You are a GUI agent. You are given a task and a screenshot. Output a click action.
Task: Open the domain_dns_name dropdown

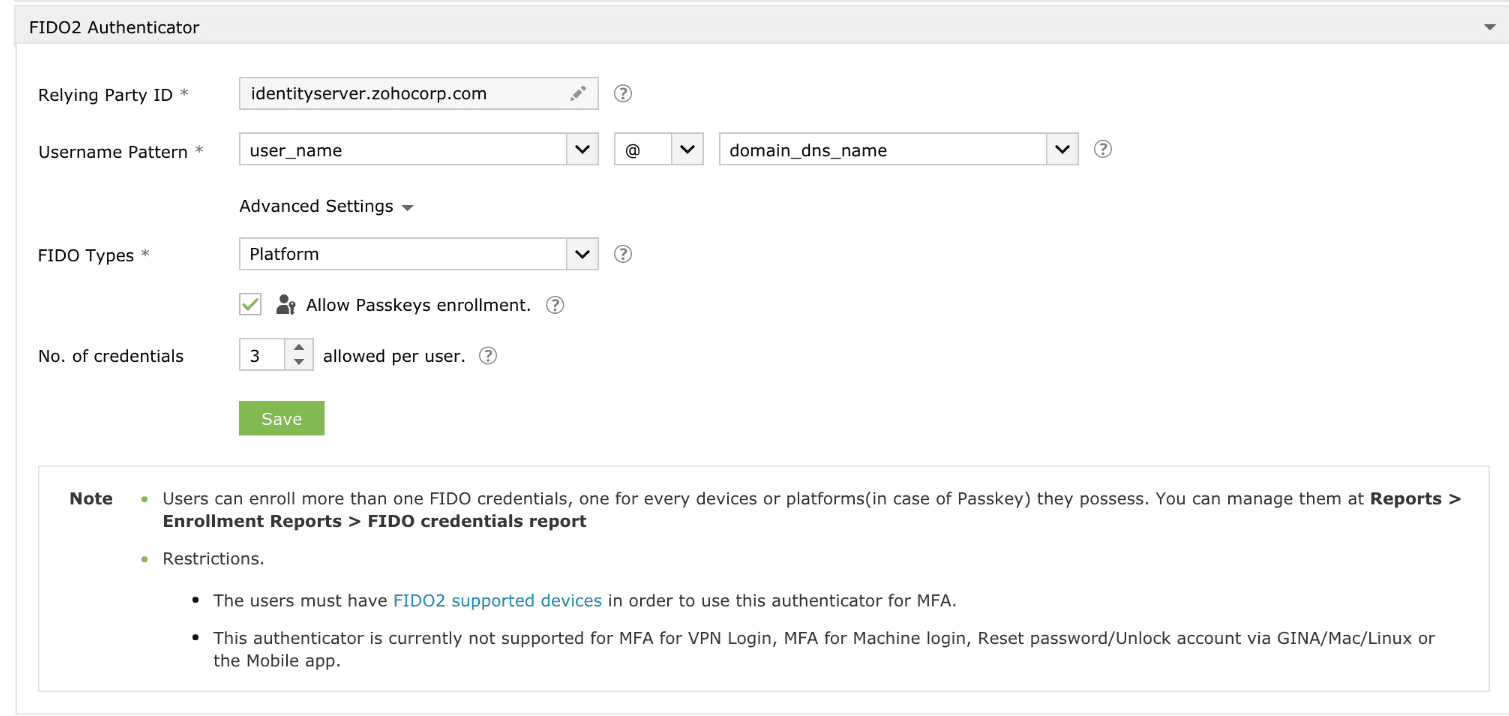(x=1061, y=150)
